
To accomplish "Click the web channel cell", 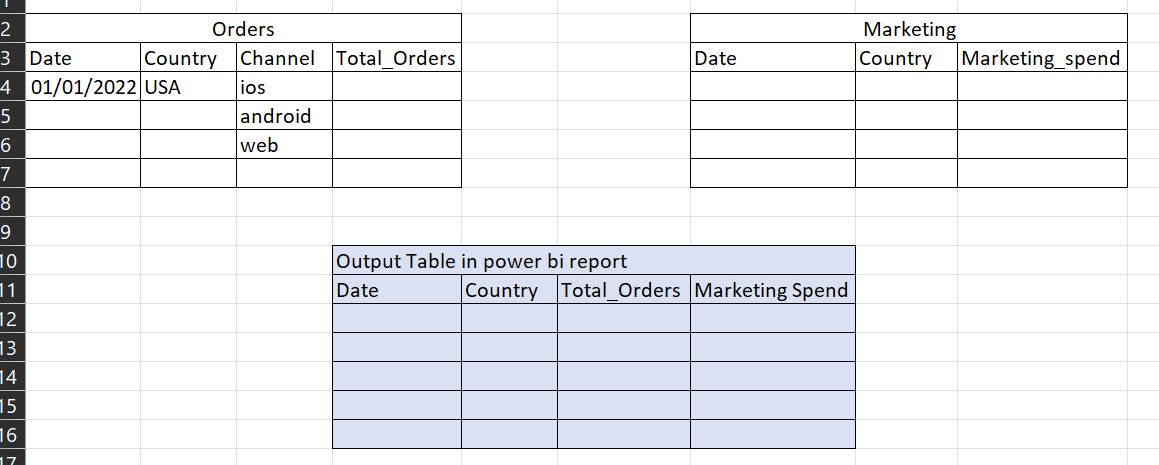I will tap(284, 144).
